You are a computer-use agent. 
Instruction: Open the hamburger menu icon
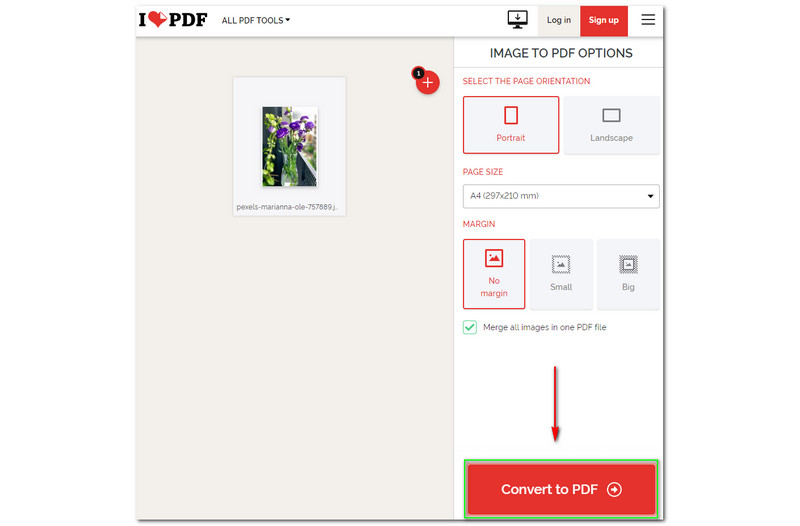tap(648, 20)
